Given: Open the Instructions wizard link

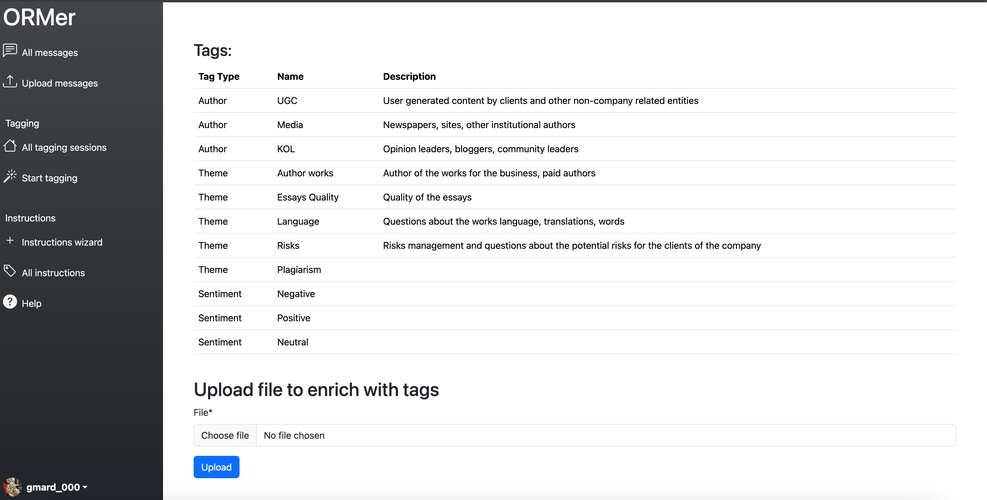Looking at the screenshot, I should point(62,242).
